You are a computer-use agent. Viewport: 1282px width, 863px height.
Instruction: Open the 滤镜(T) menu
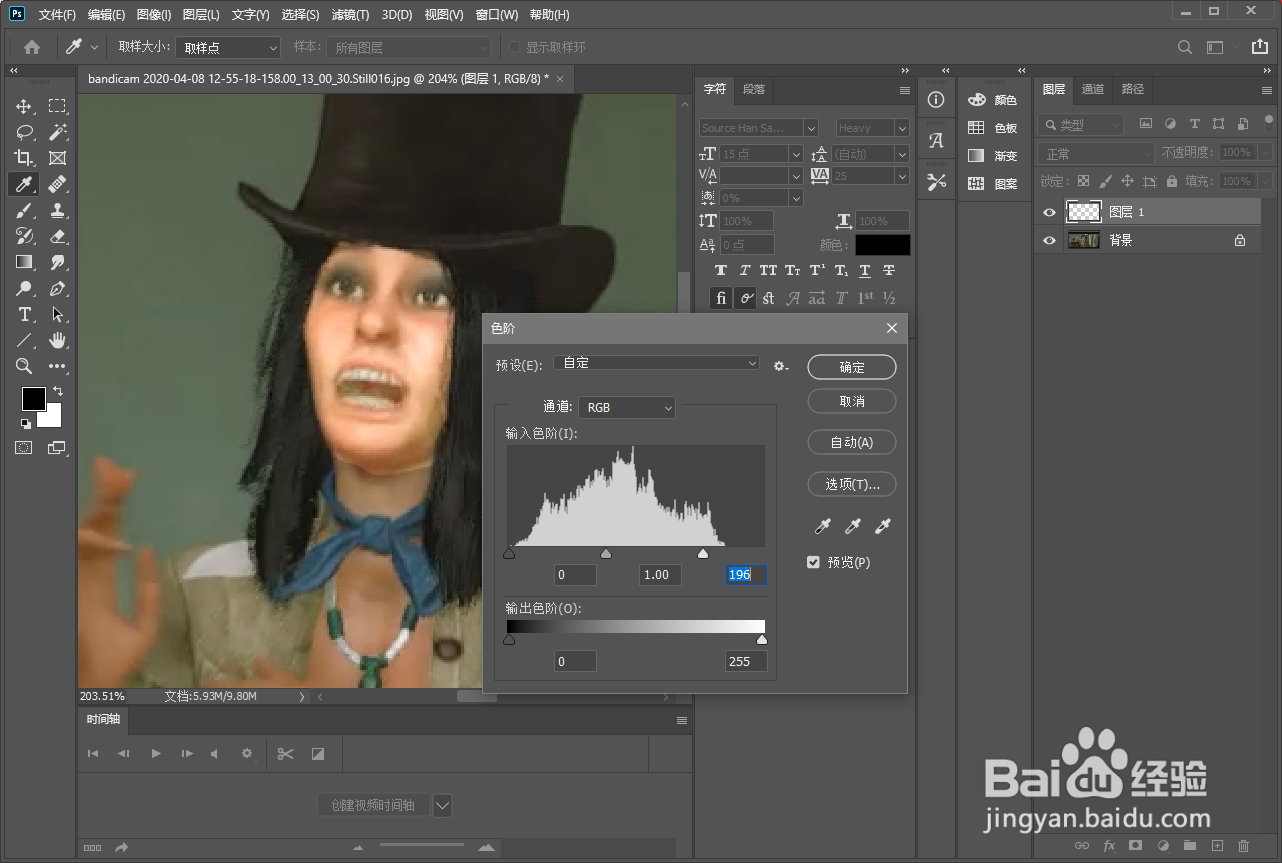[350, 15]
